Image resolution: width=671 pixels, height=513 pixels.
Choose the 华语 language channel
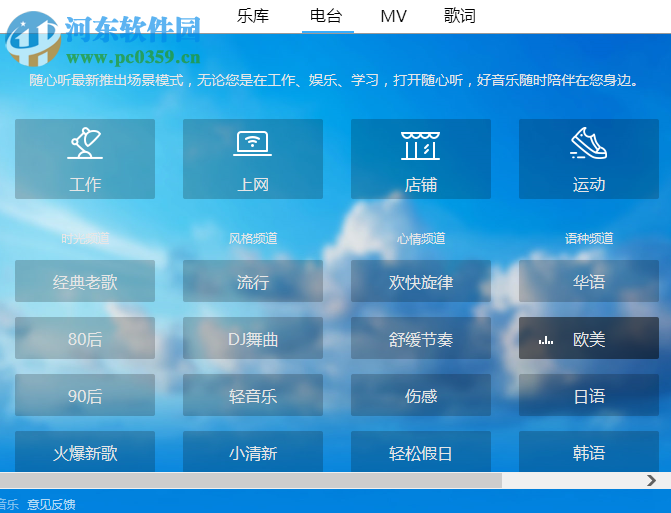[x=589, y=281]
